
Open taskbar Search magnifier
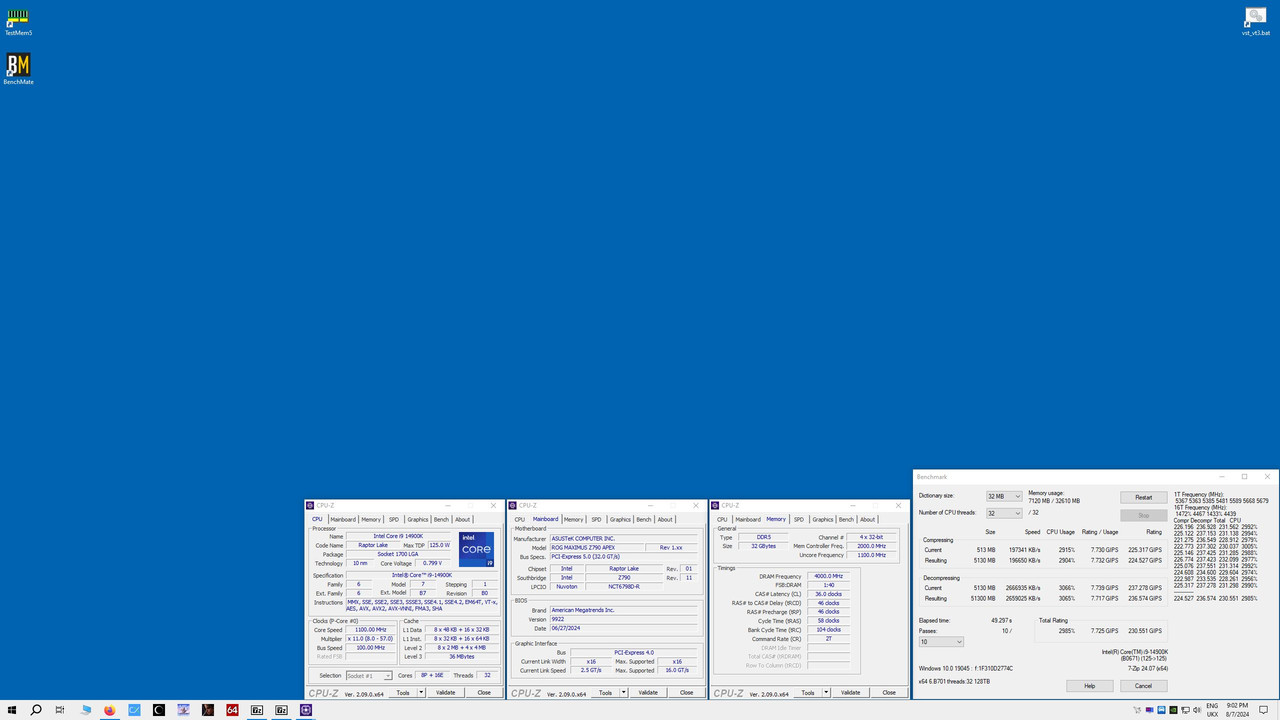pos(36,710)
